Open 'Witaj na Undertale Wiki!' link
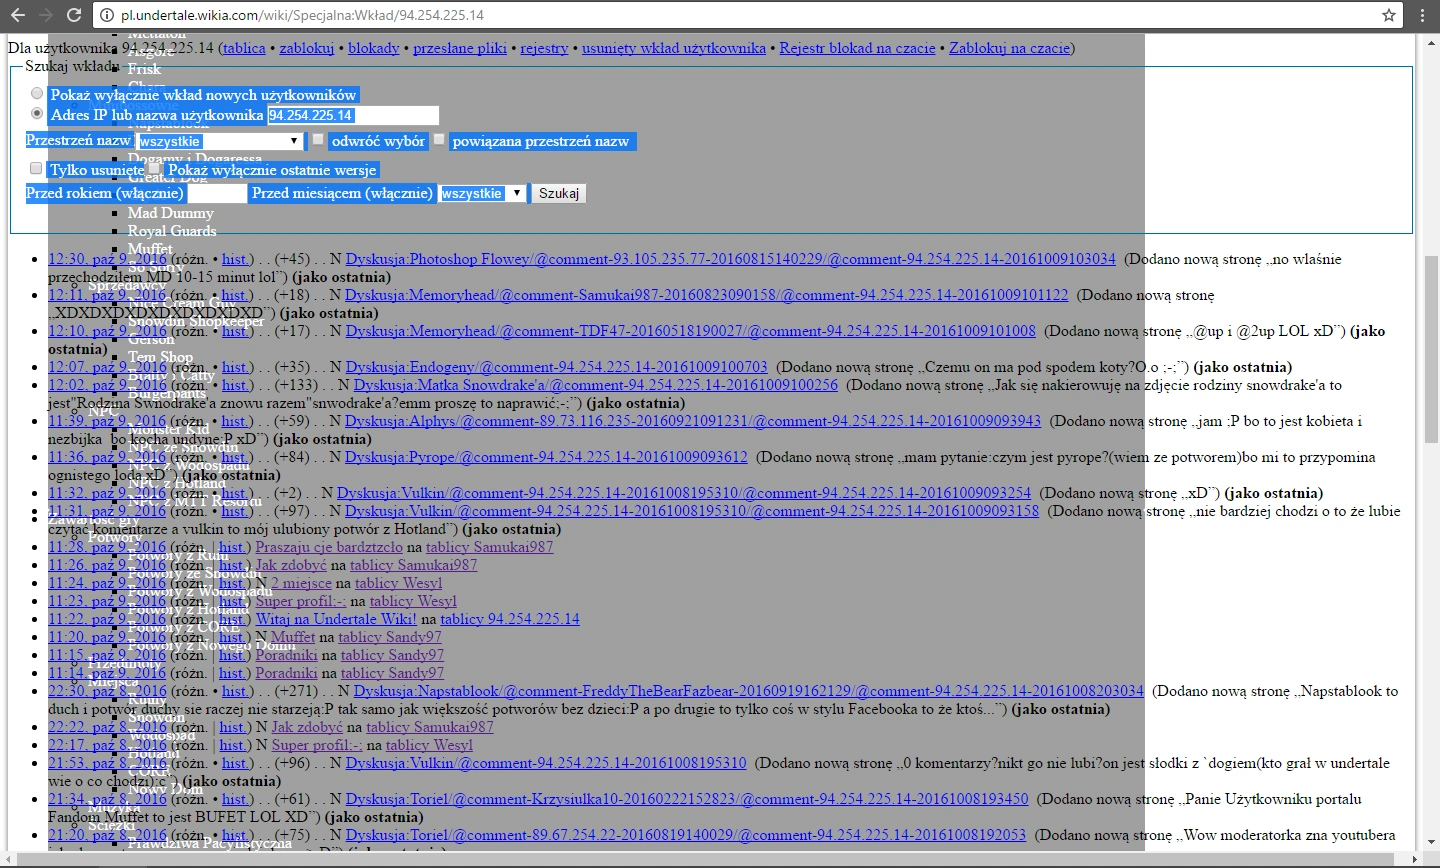1440x868 pixels. coord(336,619)
